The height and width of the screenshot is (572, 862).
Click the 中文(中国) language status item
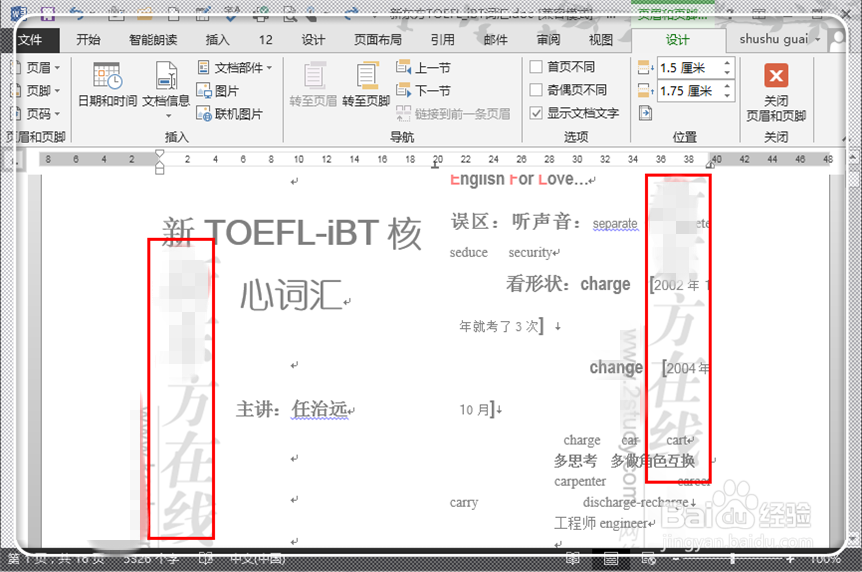257,559
